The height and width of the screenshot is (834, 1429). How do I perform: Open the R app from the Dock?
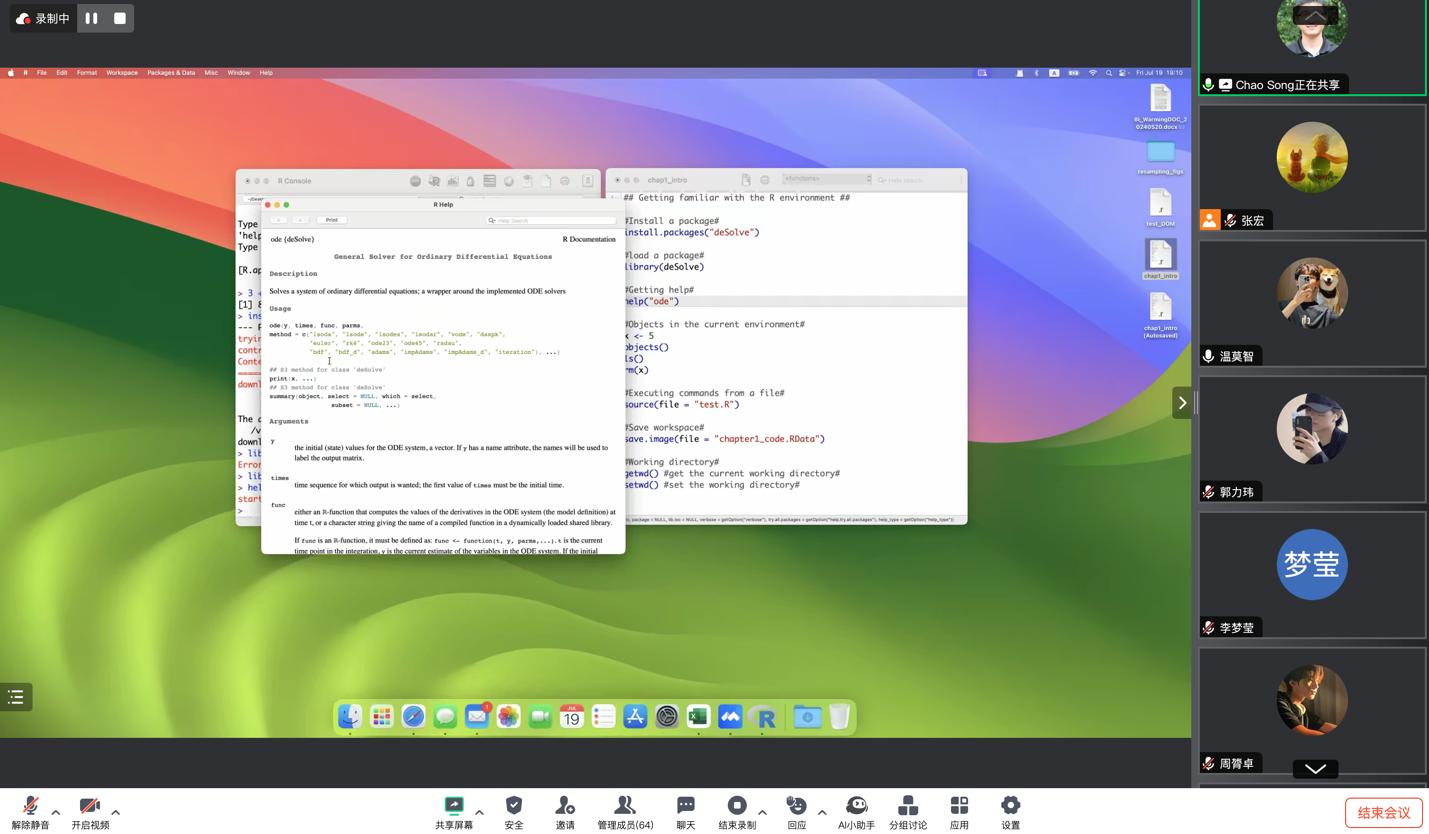[x=762, y=717]
